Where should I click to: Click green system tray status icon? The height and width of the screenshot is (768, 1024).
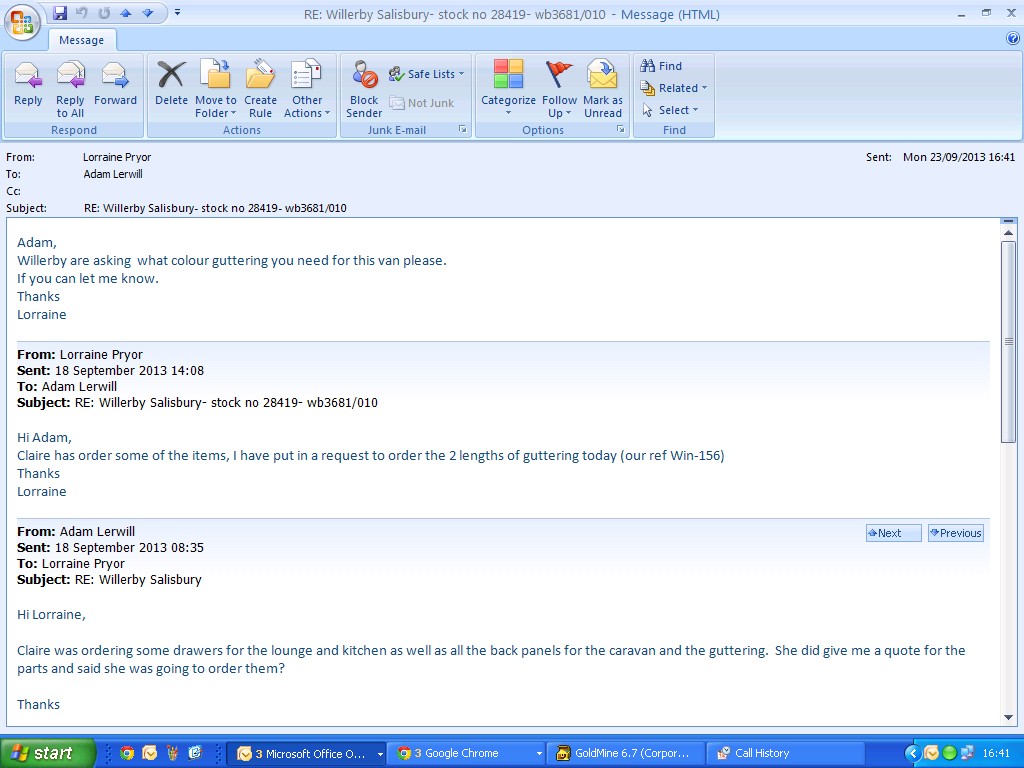coord(949,754)
